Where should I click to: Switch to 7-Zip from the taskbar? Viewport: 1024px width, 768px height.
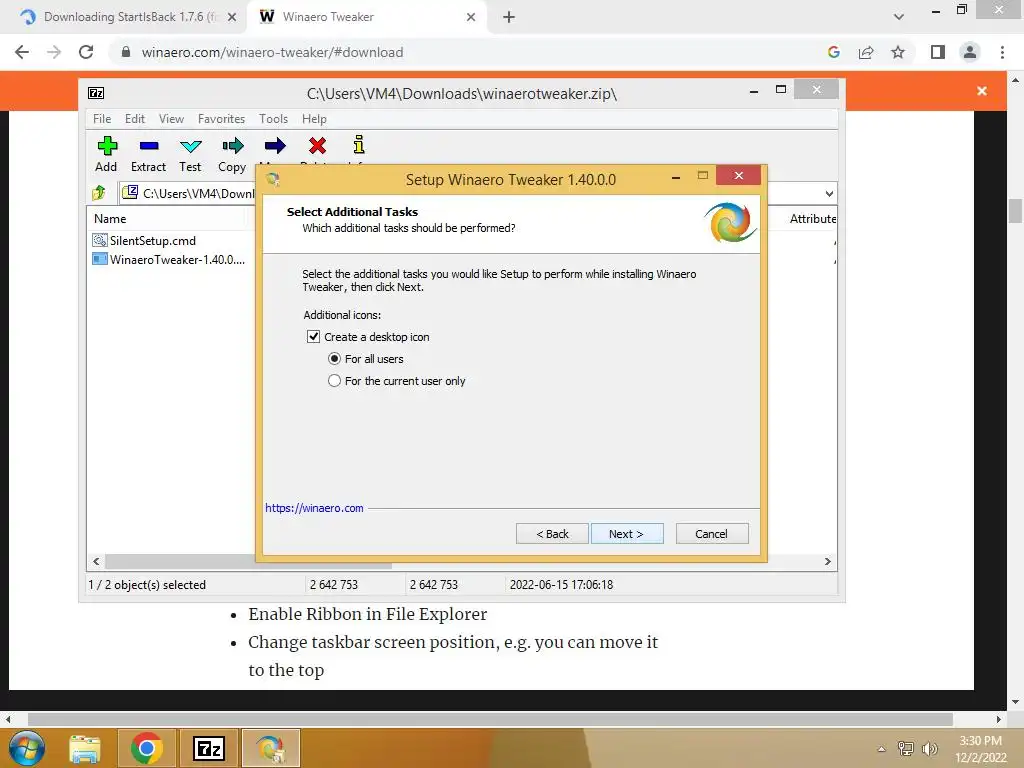coord(209,748)
